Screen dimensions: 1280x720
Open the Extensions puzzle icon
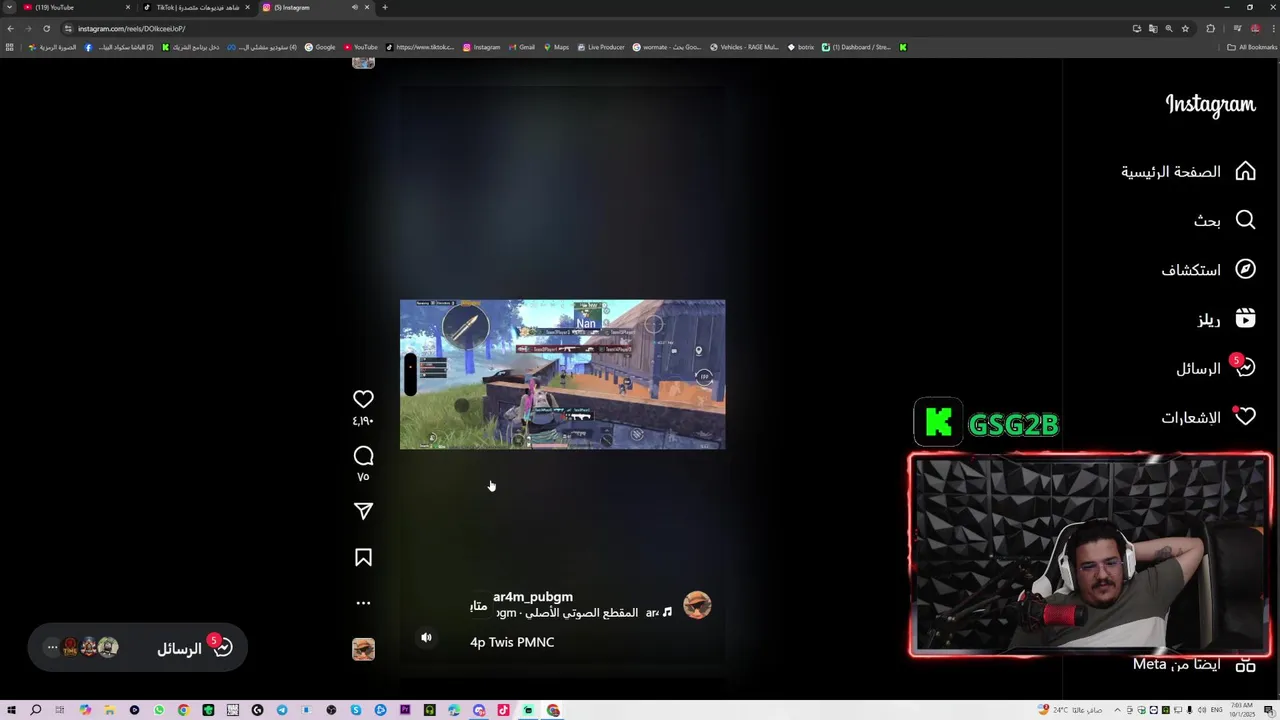1210,29
